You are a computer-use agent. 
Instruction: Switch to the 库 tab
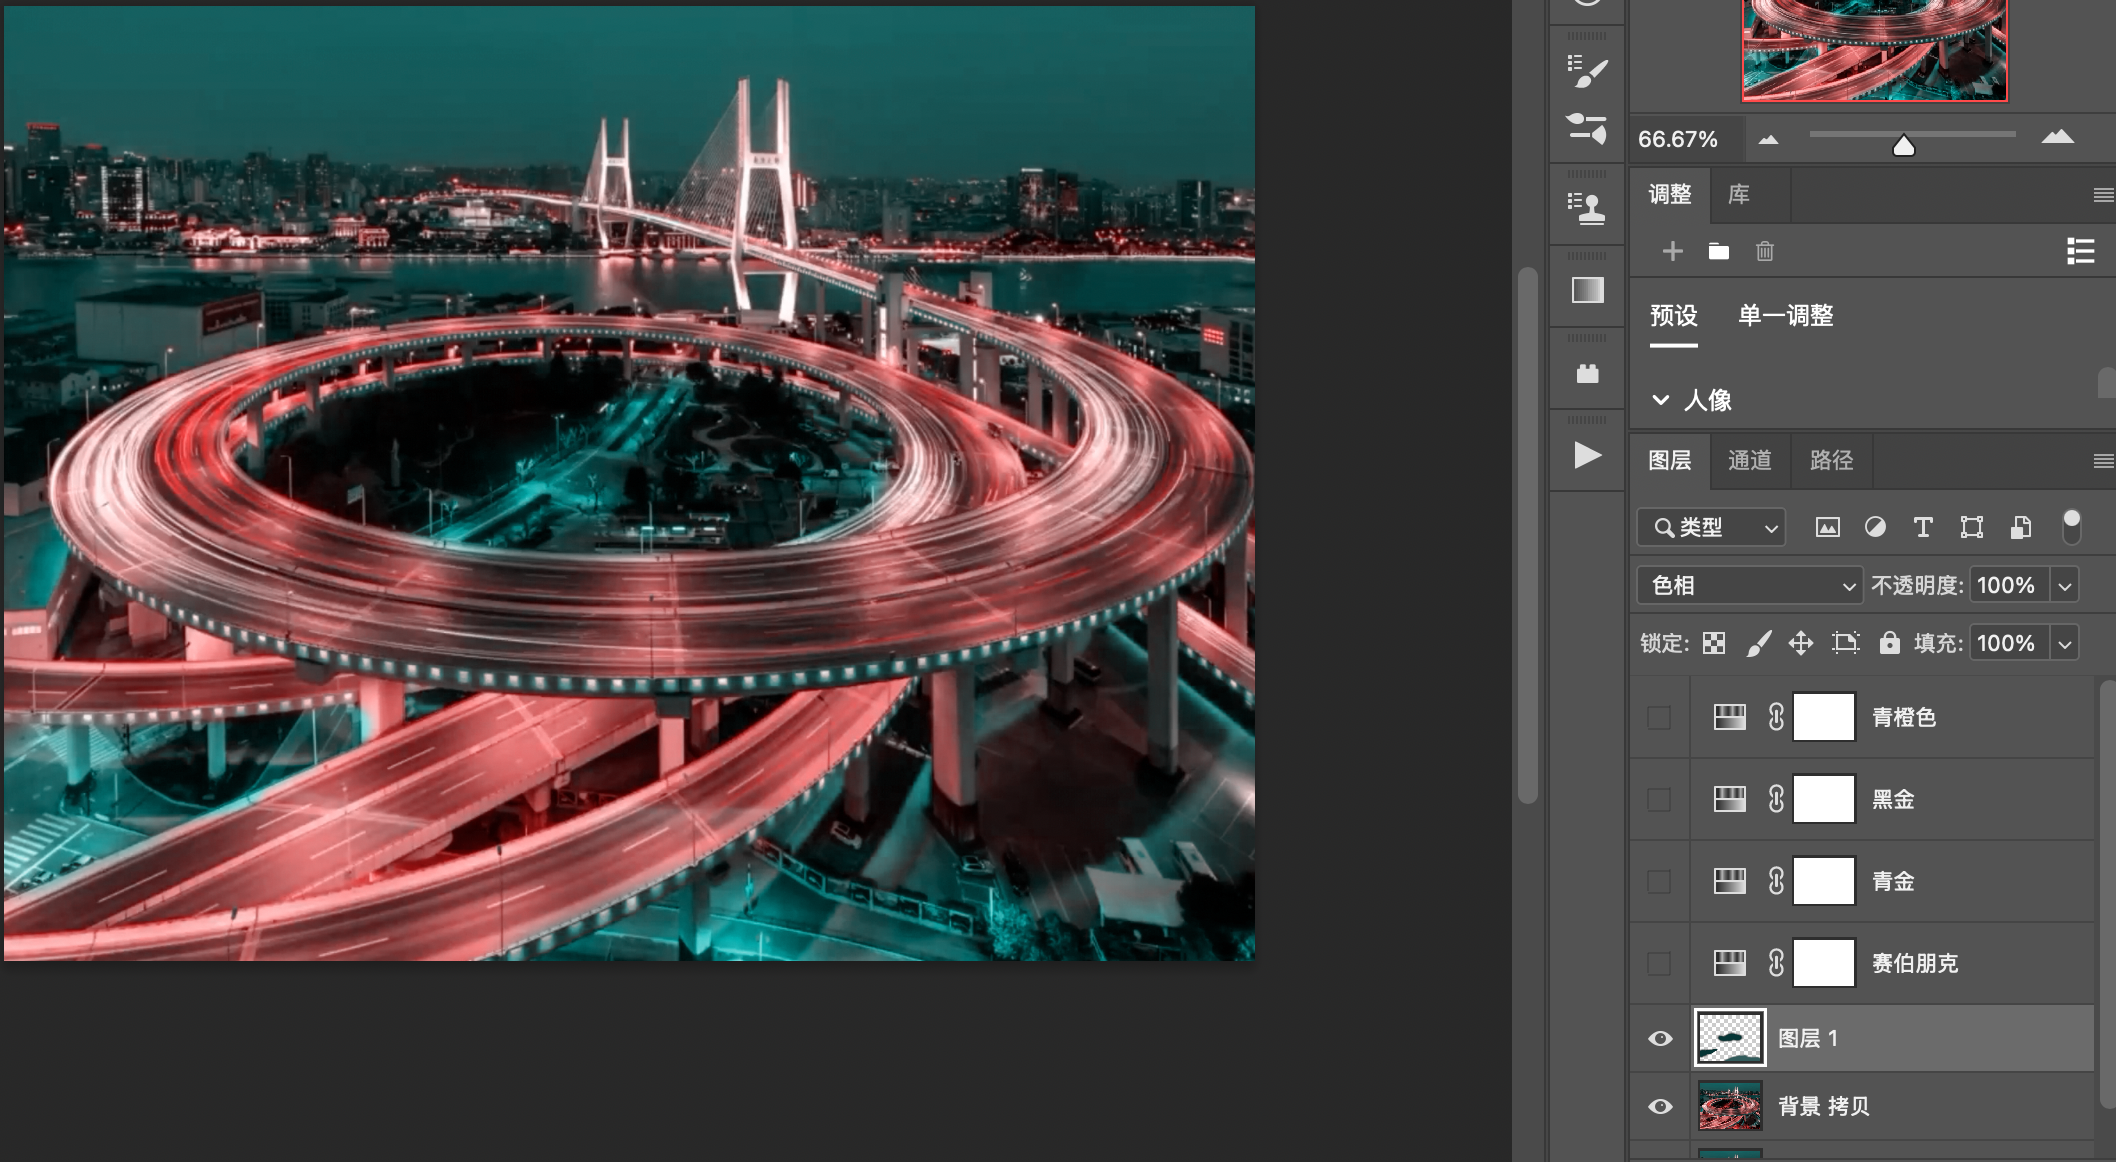1739,194
